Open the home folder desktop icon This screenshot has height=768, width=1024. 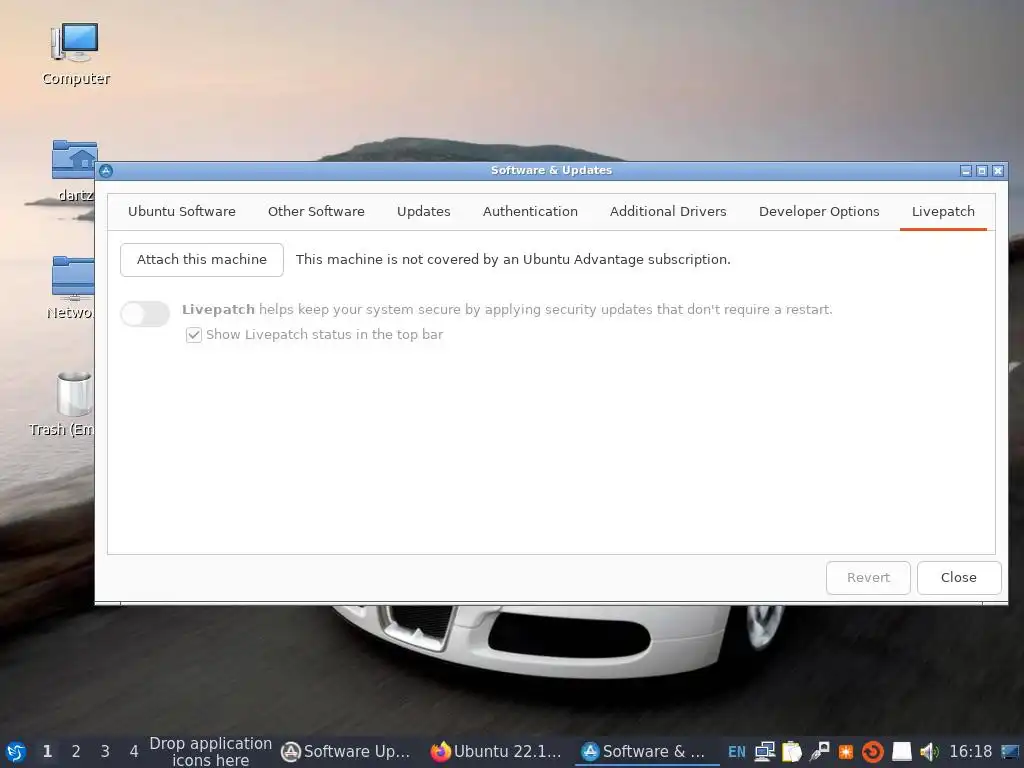74,171
